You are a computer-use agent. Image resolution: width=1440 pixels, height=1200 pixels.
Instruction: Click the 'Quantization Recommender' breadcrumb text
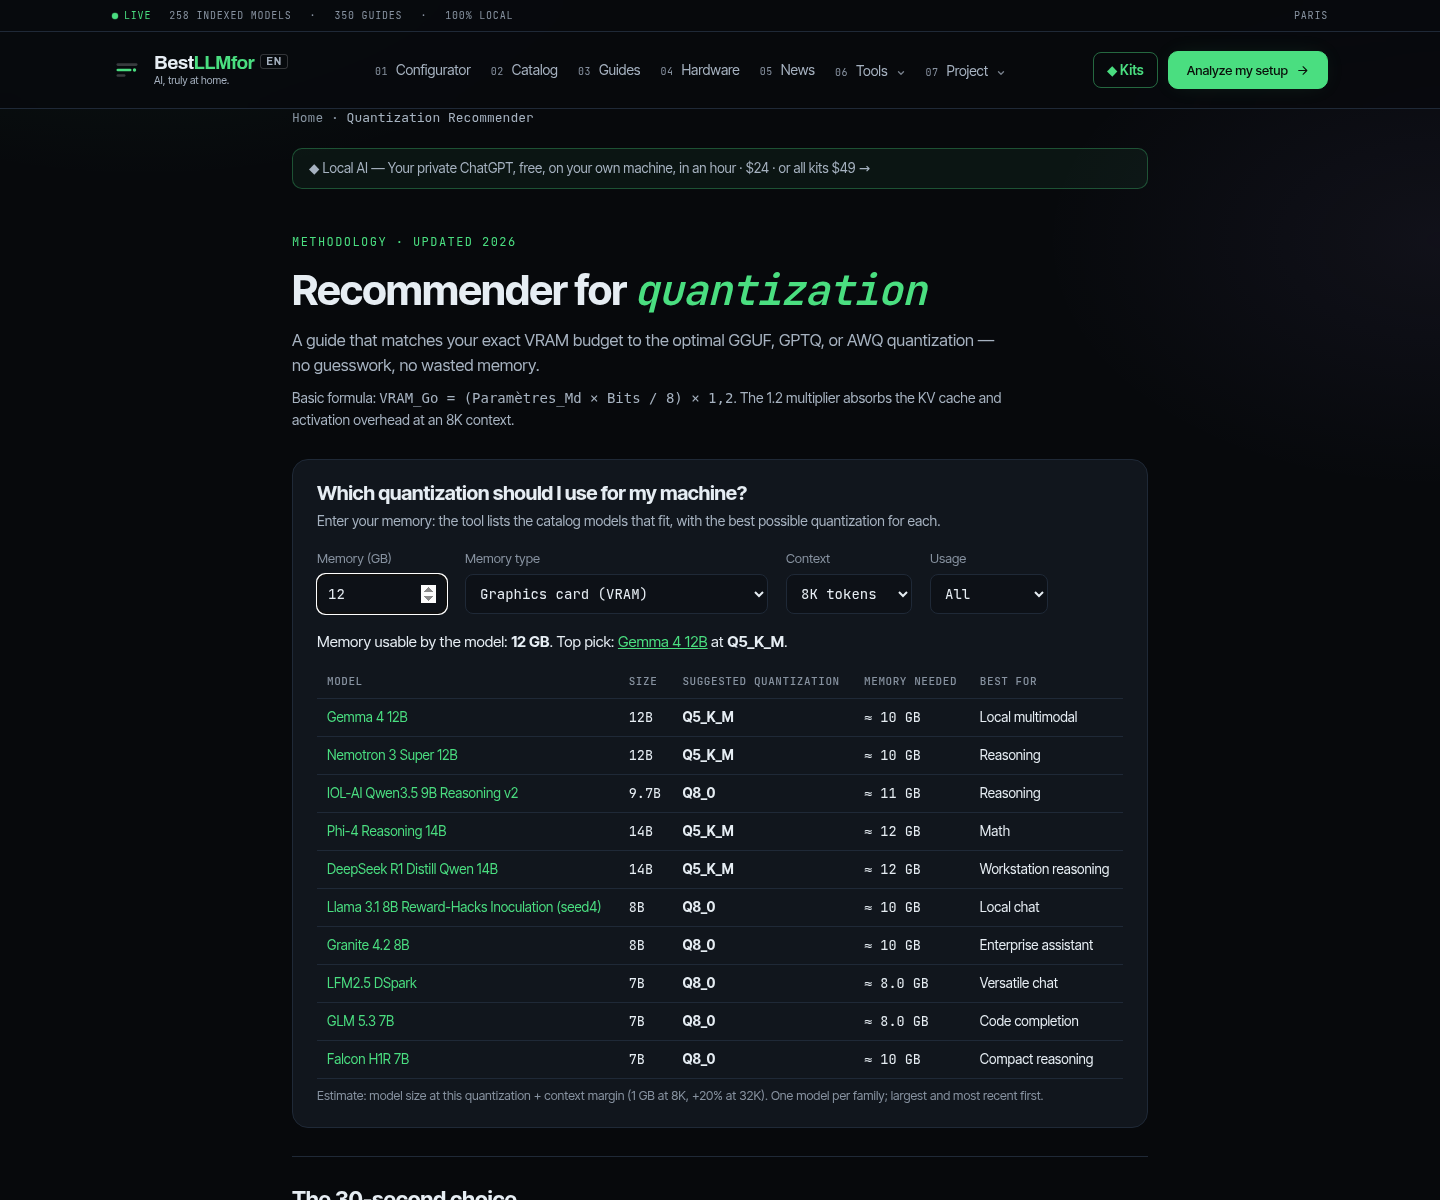pos(440,118)
